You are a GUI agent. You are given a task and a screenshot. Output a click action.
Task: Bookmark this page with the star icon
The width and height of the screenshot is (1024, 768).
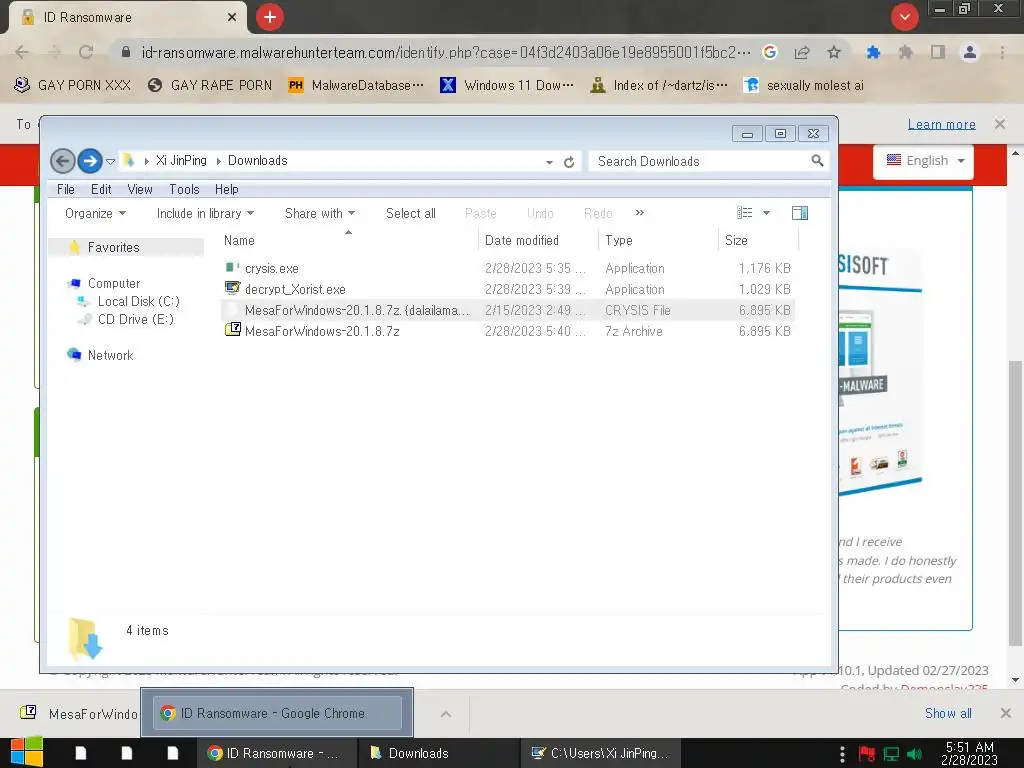tap(834, 52)
